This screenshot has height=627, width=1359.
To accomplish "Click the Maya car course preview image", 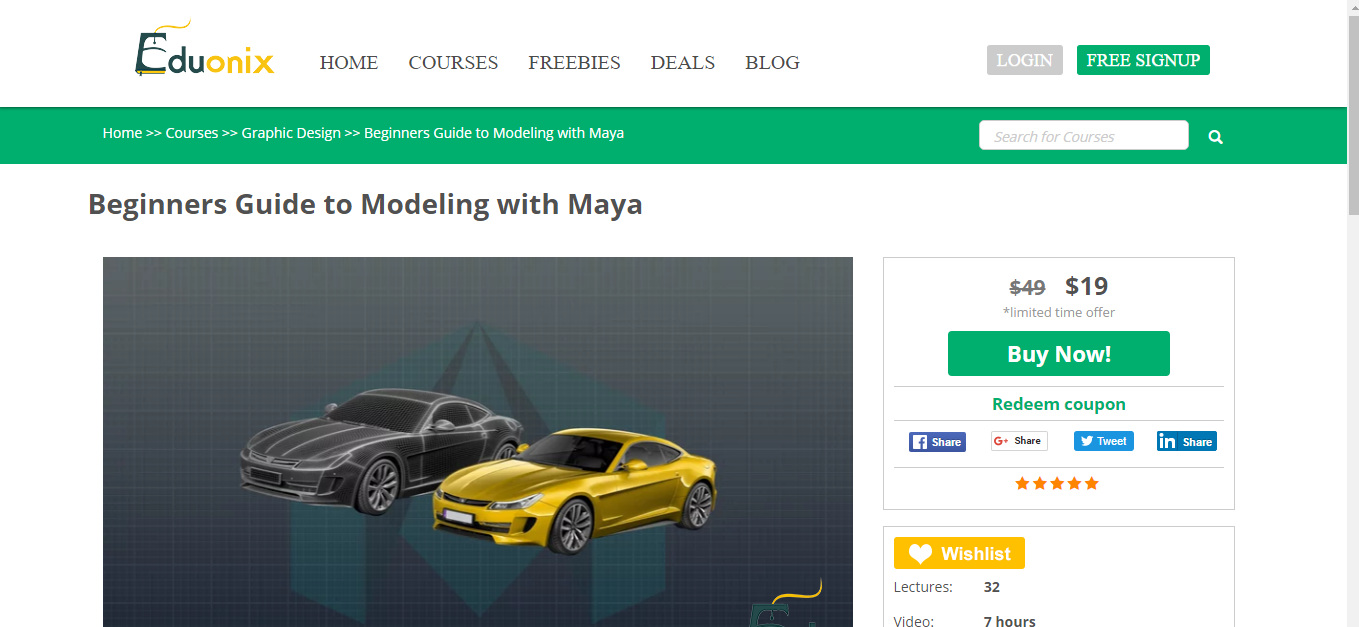I will tap(478, 442).
